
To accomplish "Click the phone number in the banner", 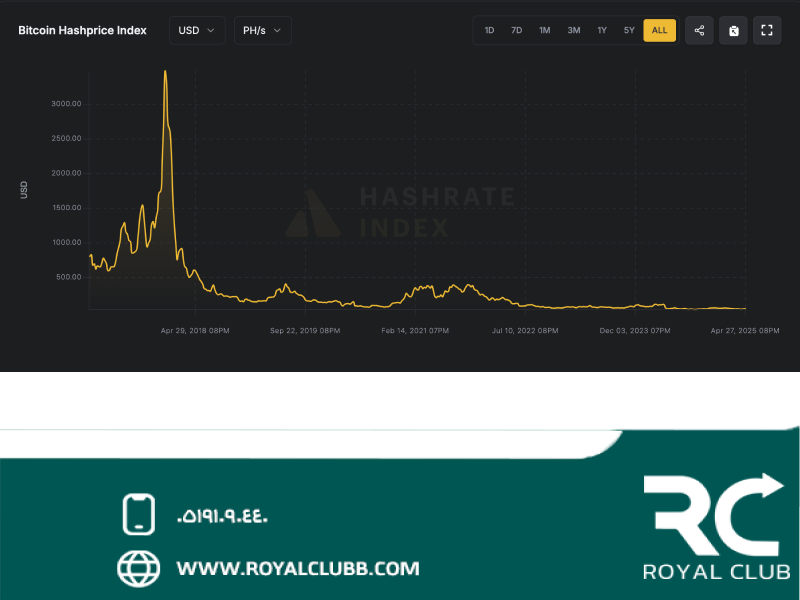I will tap(222, 516).
